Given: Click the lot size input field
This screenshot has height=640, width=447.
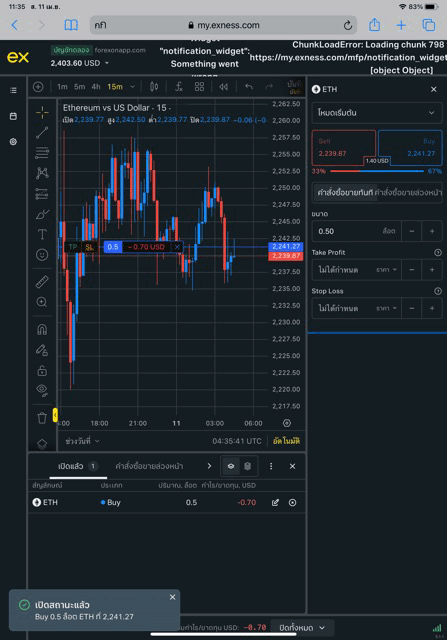Looking at the screenshot, I should coord(356,231).
